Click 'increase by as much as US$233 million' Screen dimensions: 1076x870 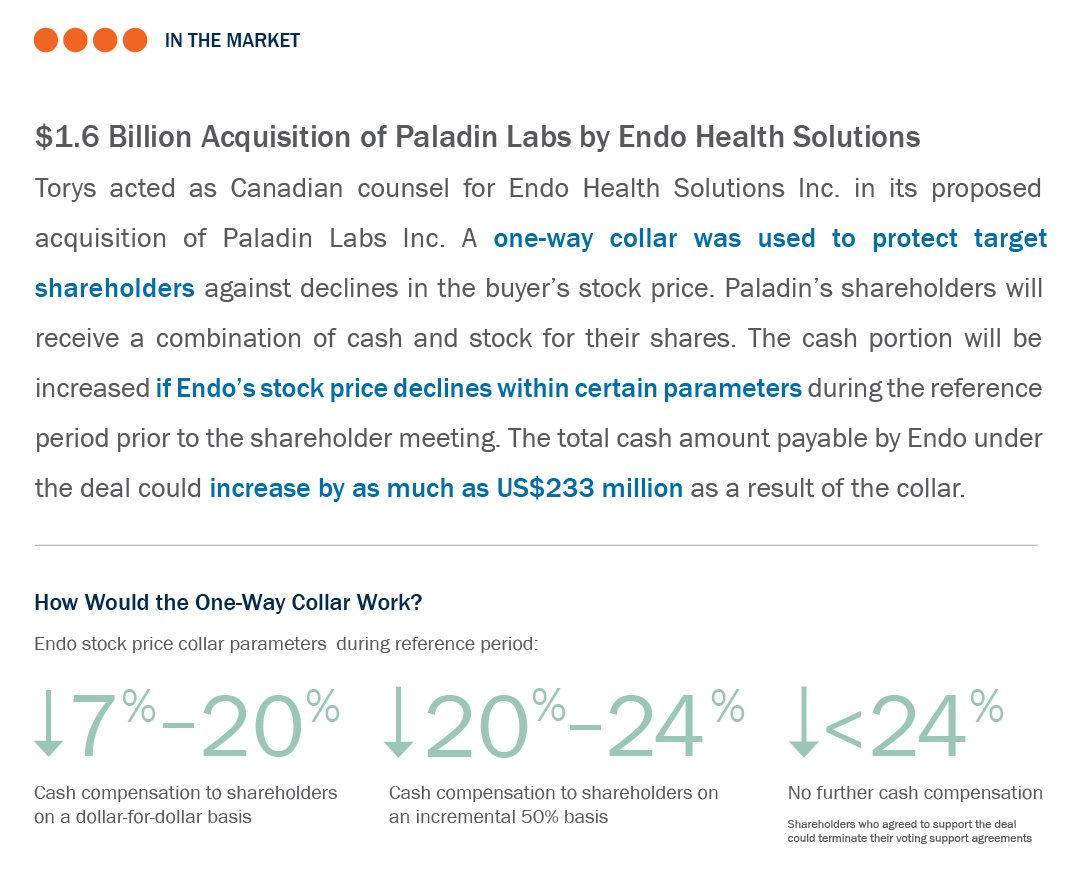click(x=446, y=489)
